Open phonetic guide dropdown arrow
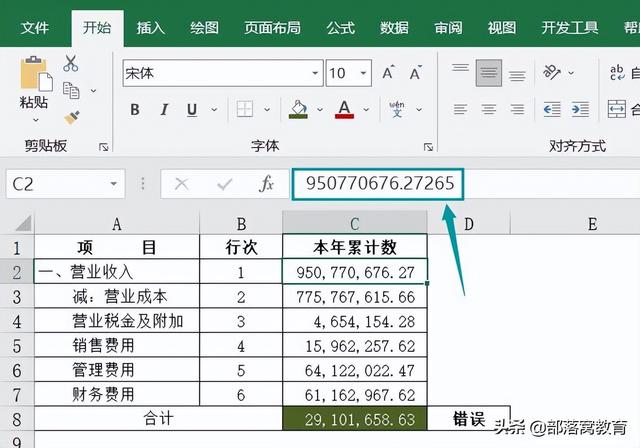This screenshot has width=640, height=448. (x=419, y=109)
